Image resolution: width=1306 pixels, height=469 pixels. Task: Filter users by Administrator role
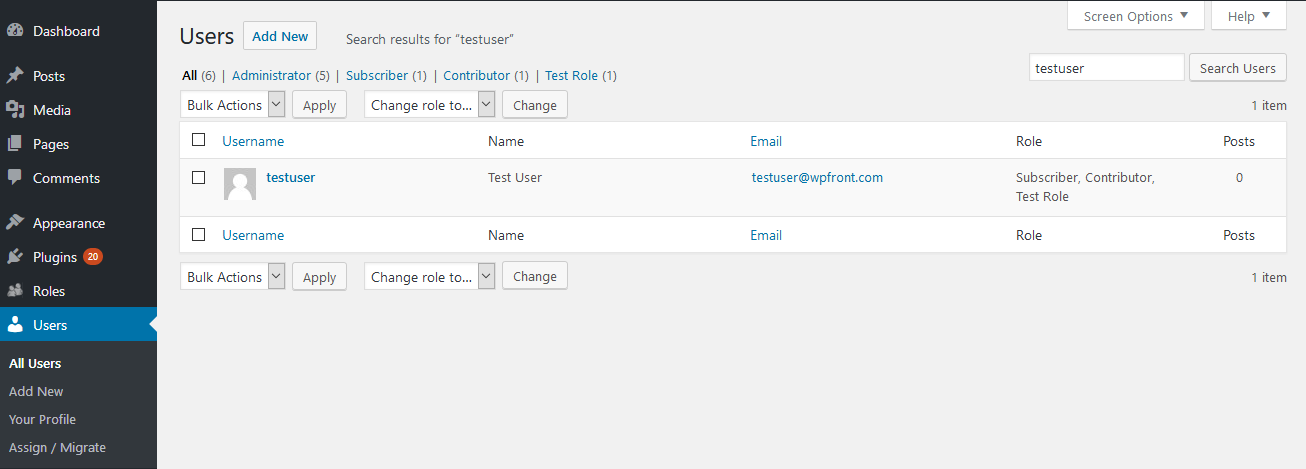point(272,75)
